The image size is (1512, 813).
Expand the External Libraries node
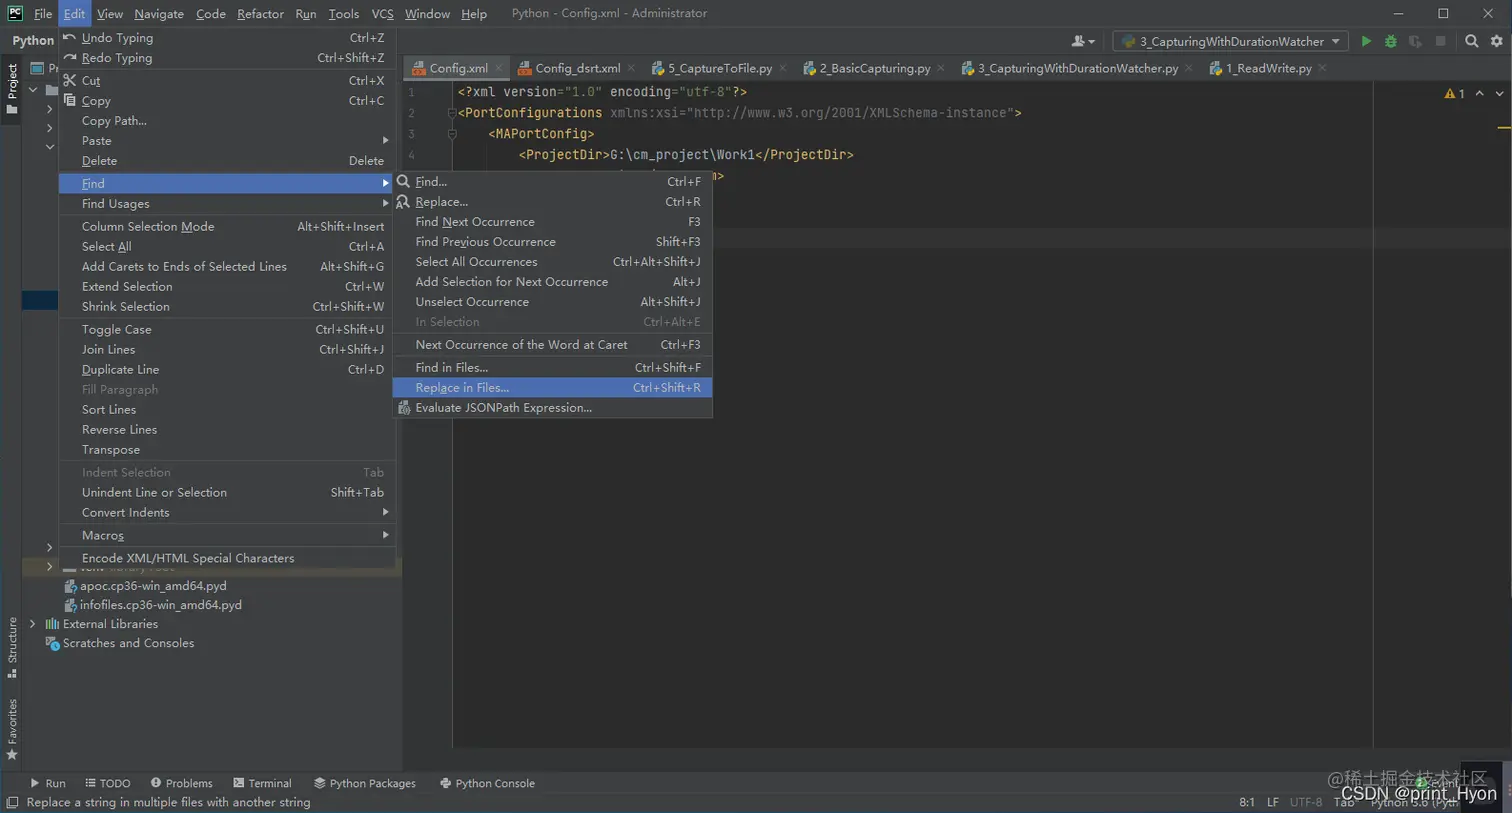pyautogui.click(x=33, y=624)
